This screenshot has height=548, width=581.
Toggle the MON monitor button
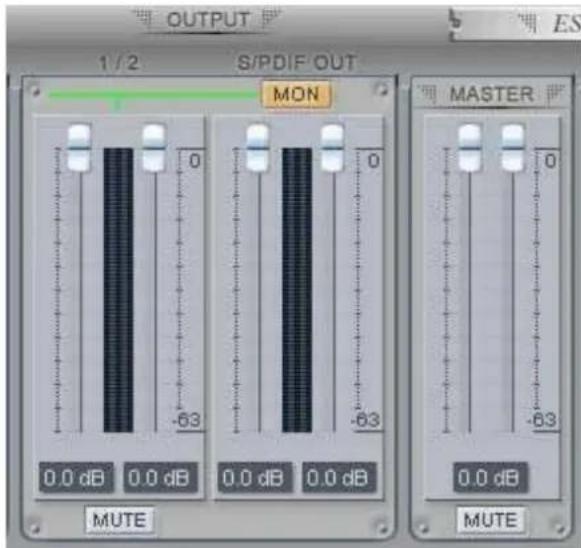click(296, 94)
